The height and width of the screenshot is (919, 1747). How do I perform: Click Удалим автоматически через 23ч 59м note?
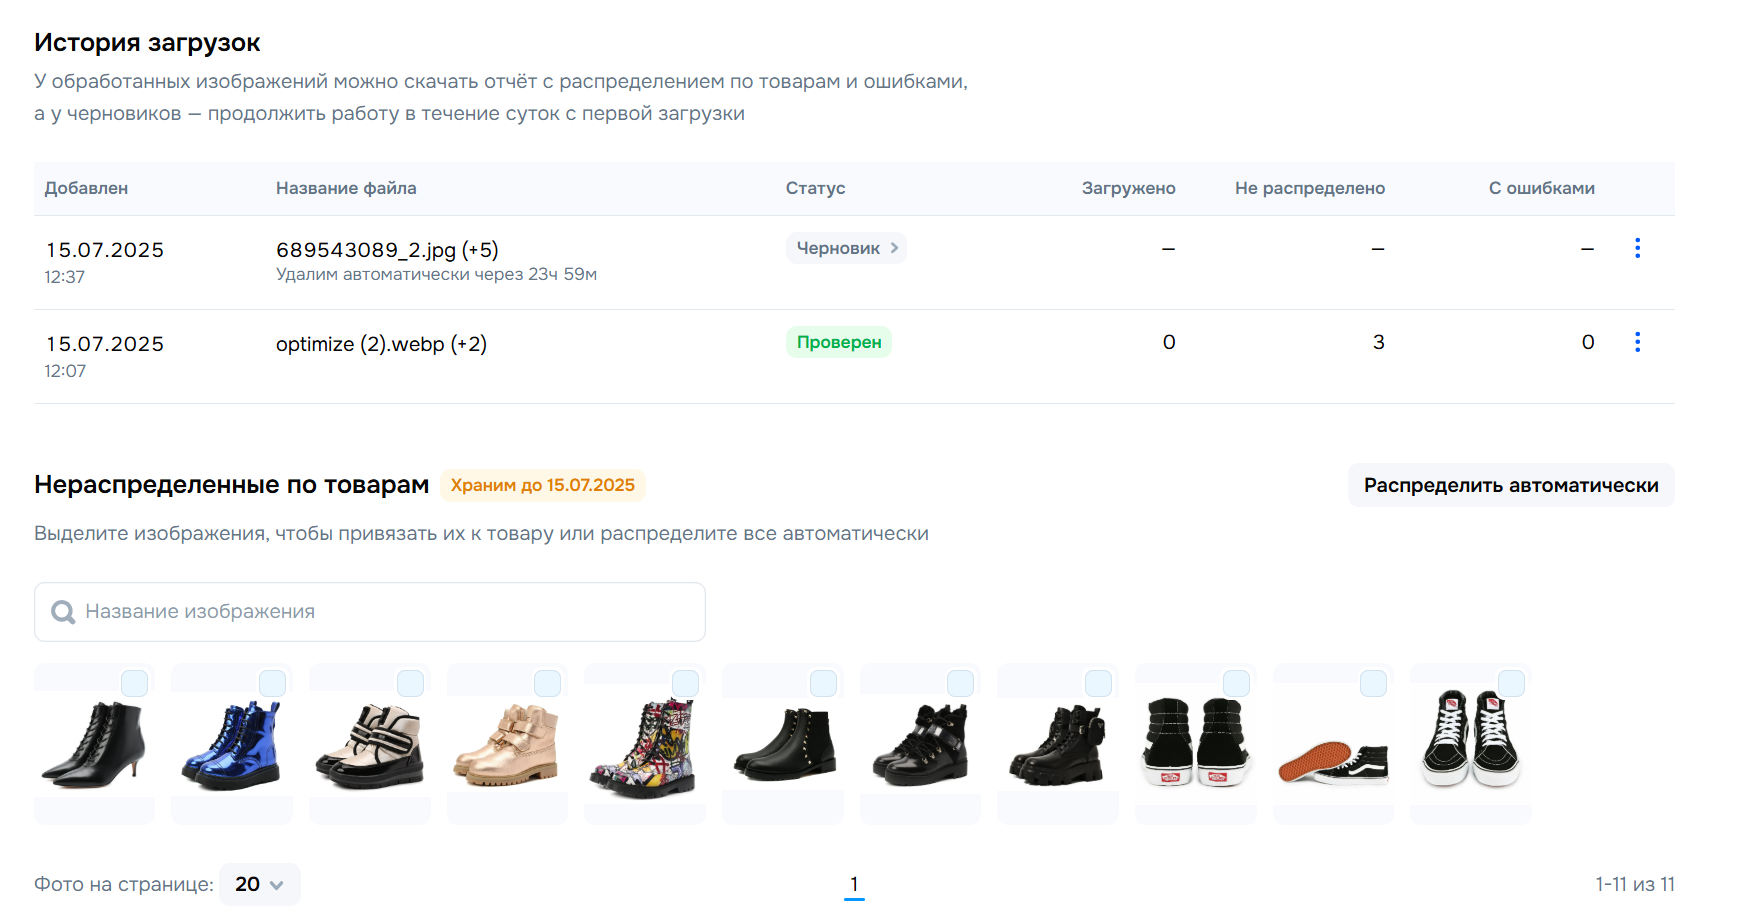[x=436, y=274]
